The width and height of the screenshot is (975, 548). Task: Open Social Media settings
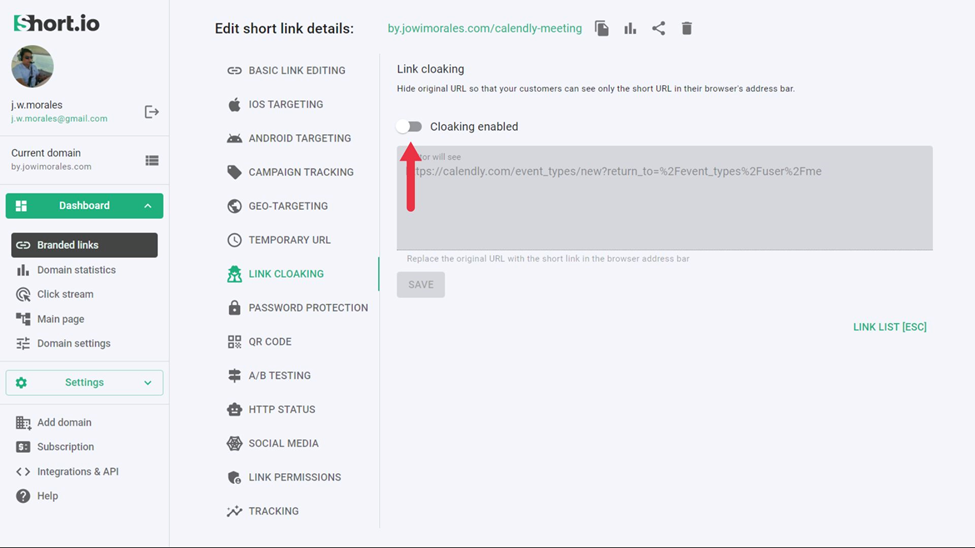pyautogui.click(x=272, y=444)
